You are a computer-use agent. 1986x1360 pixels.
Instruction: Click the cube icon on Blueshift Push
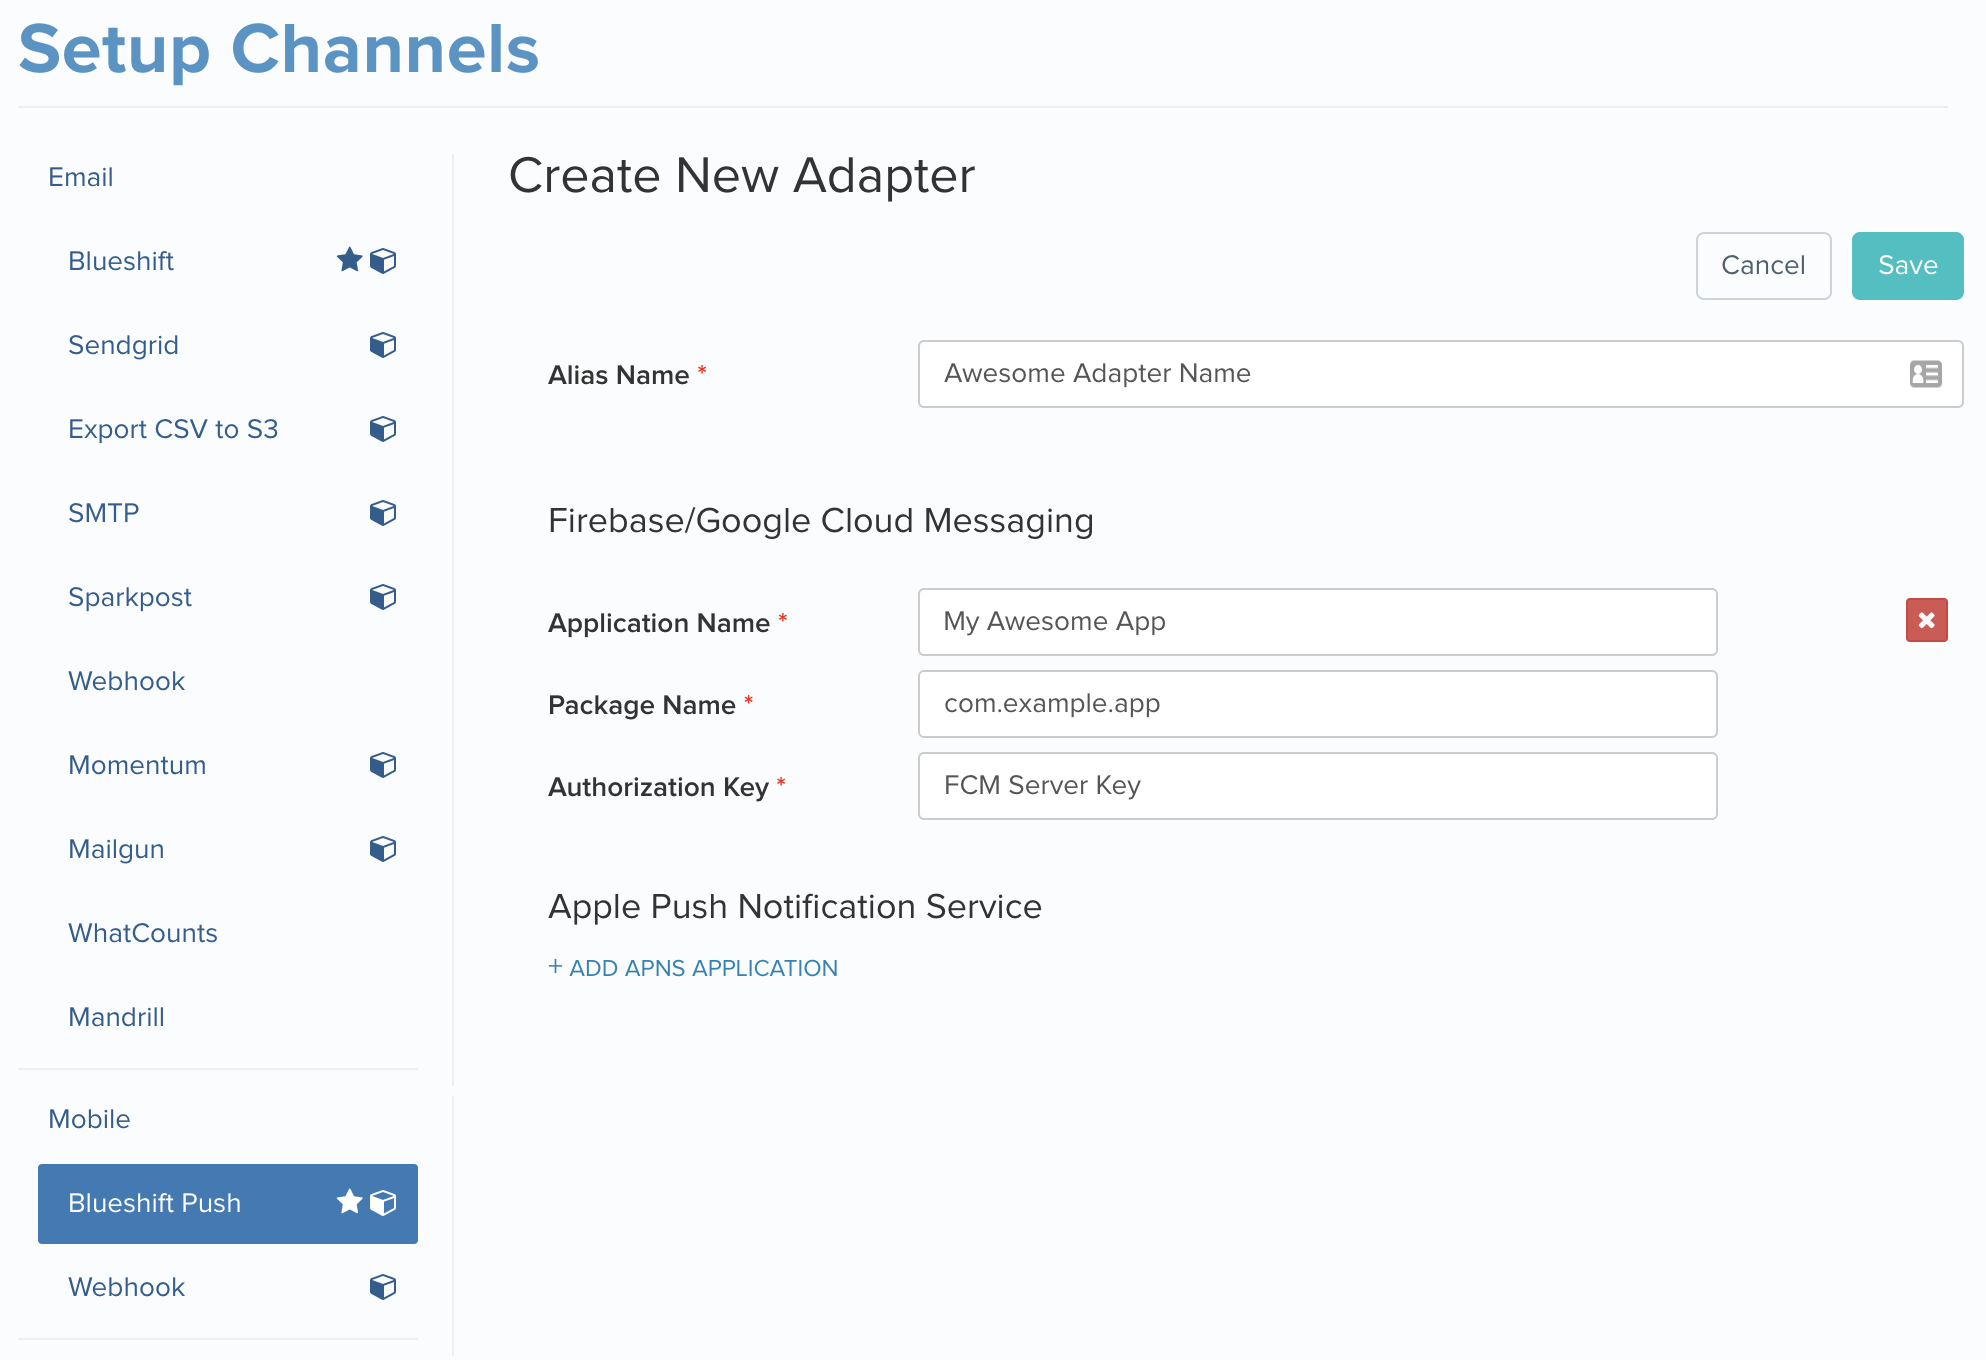(383, 1203)
